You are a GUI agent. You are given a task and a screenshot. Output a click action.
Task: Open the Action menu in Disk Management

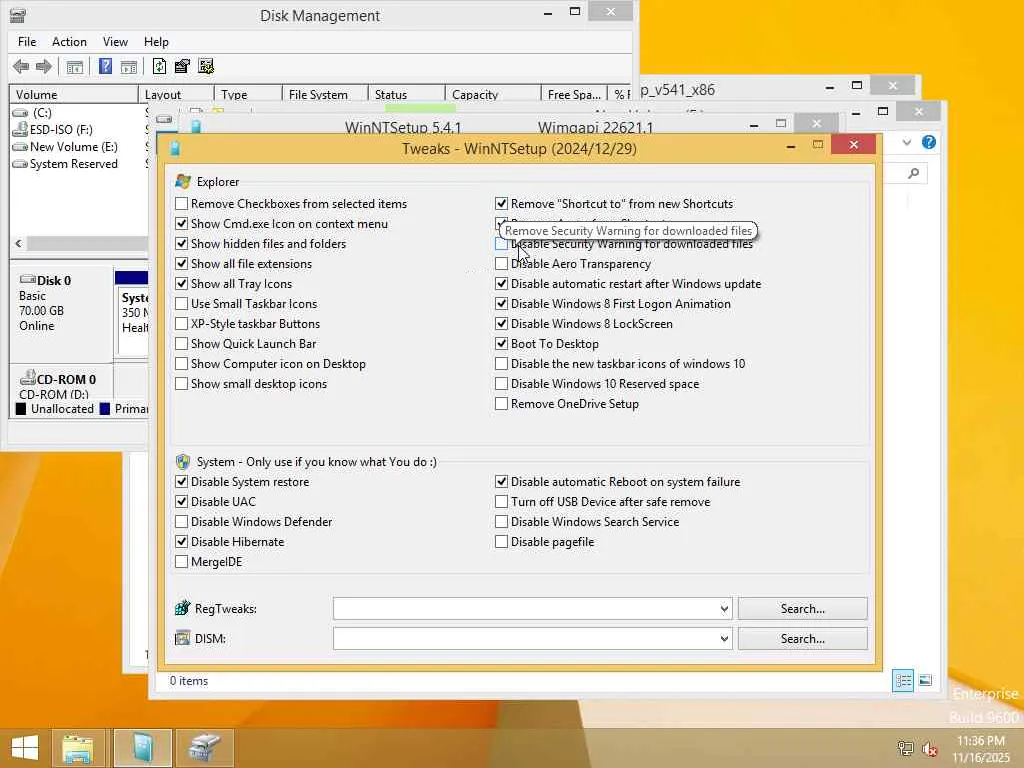[69, 42]
